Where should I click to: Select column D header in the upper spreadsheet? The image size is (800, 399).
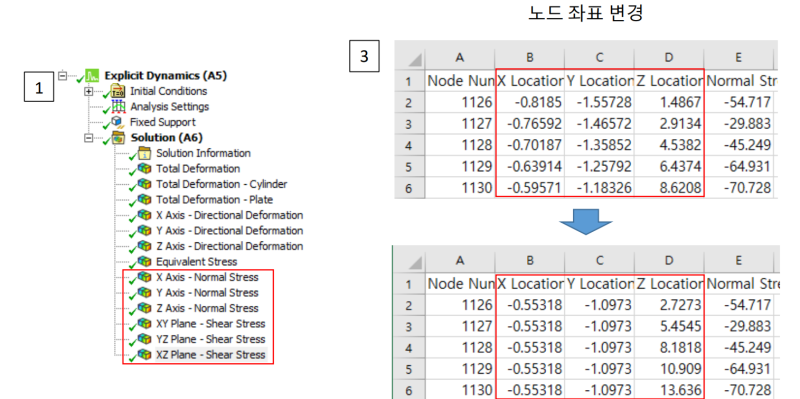click(x=669, y=58)
